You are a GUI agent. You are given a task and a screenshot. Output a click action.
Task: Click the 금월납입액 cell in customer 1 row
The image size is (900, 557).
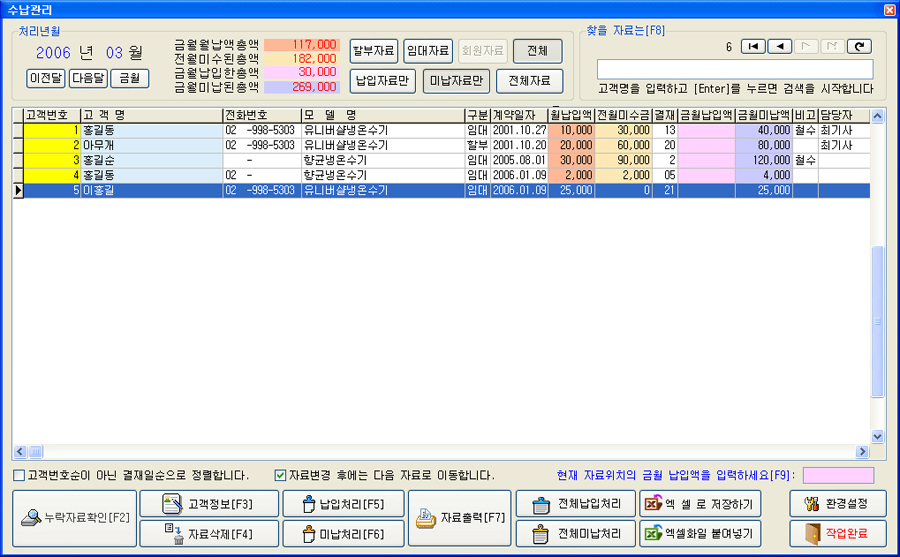pos(707,130)
